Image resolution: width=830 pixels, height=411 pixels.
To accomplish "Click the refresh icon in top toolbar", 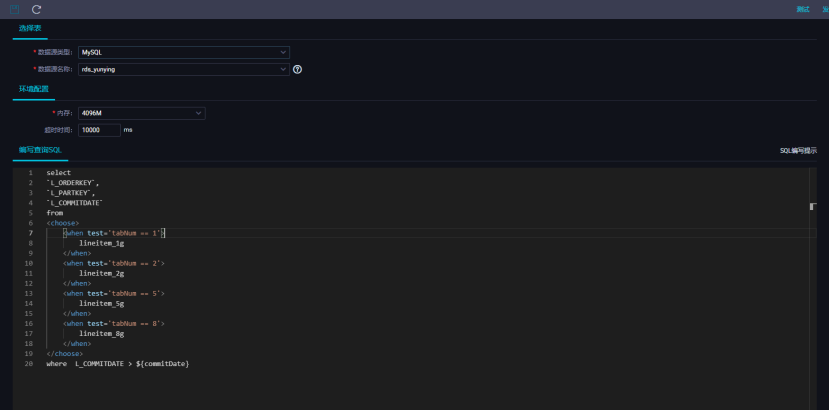I will [37, 9].
